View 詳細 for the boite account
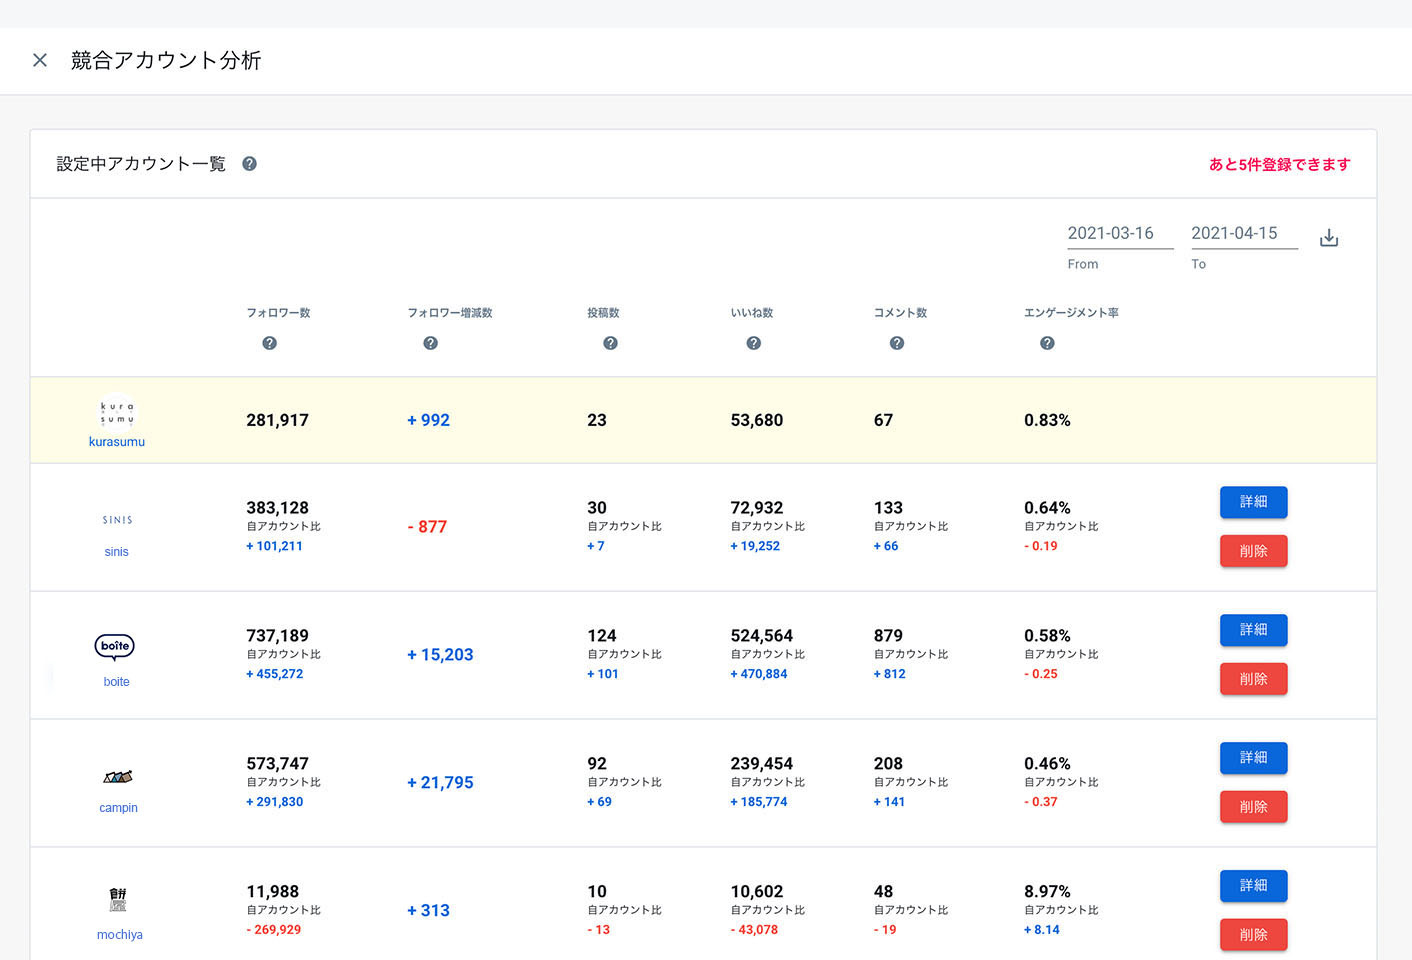1412x960 pixels. (1253, 630)
